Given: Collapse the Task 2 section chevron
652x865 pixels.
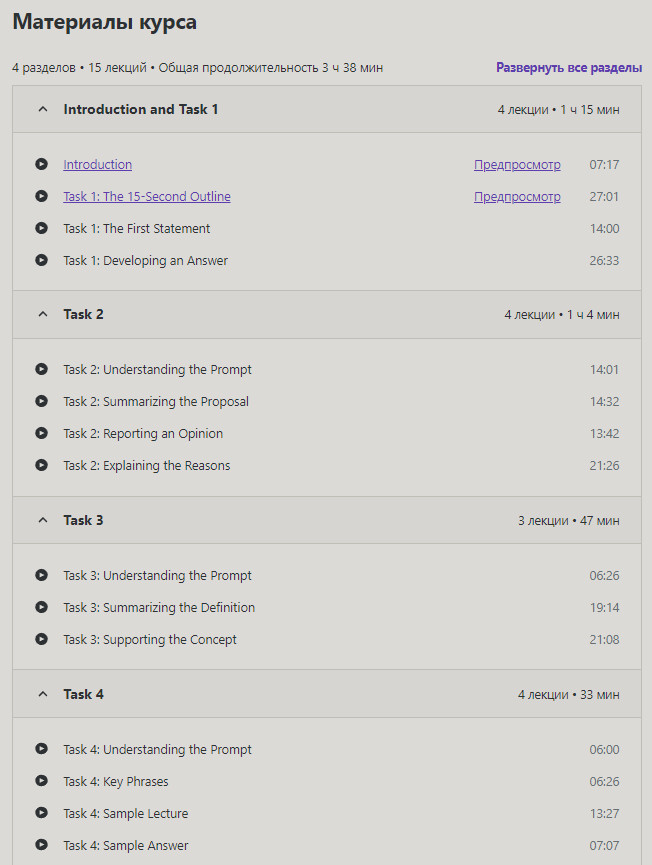Looking at the screenshot, I should click(x=42, y=314).
